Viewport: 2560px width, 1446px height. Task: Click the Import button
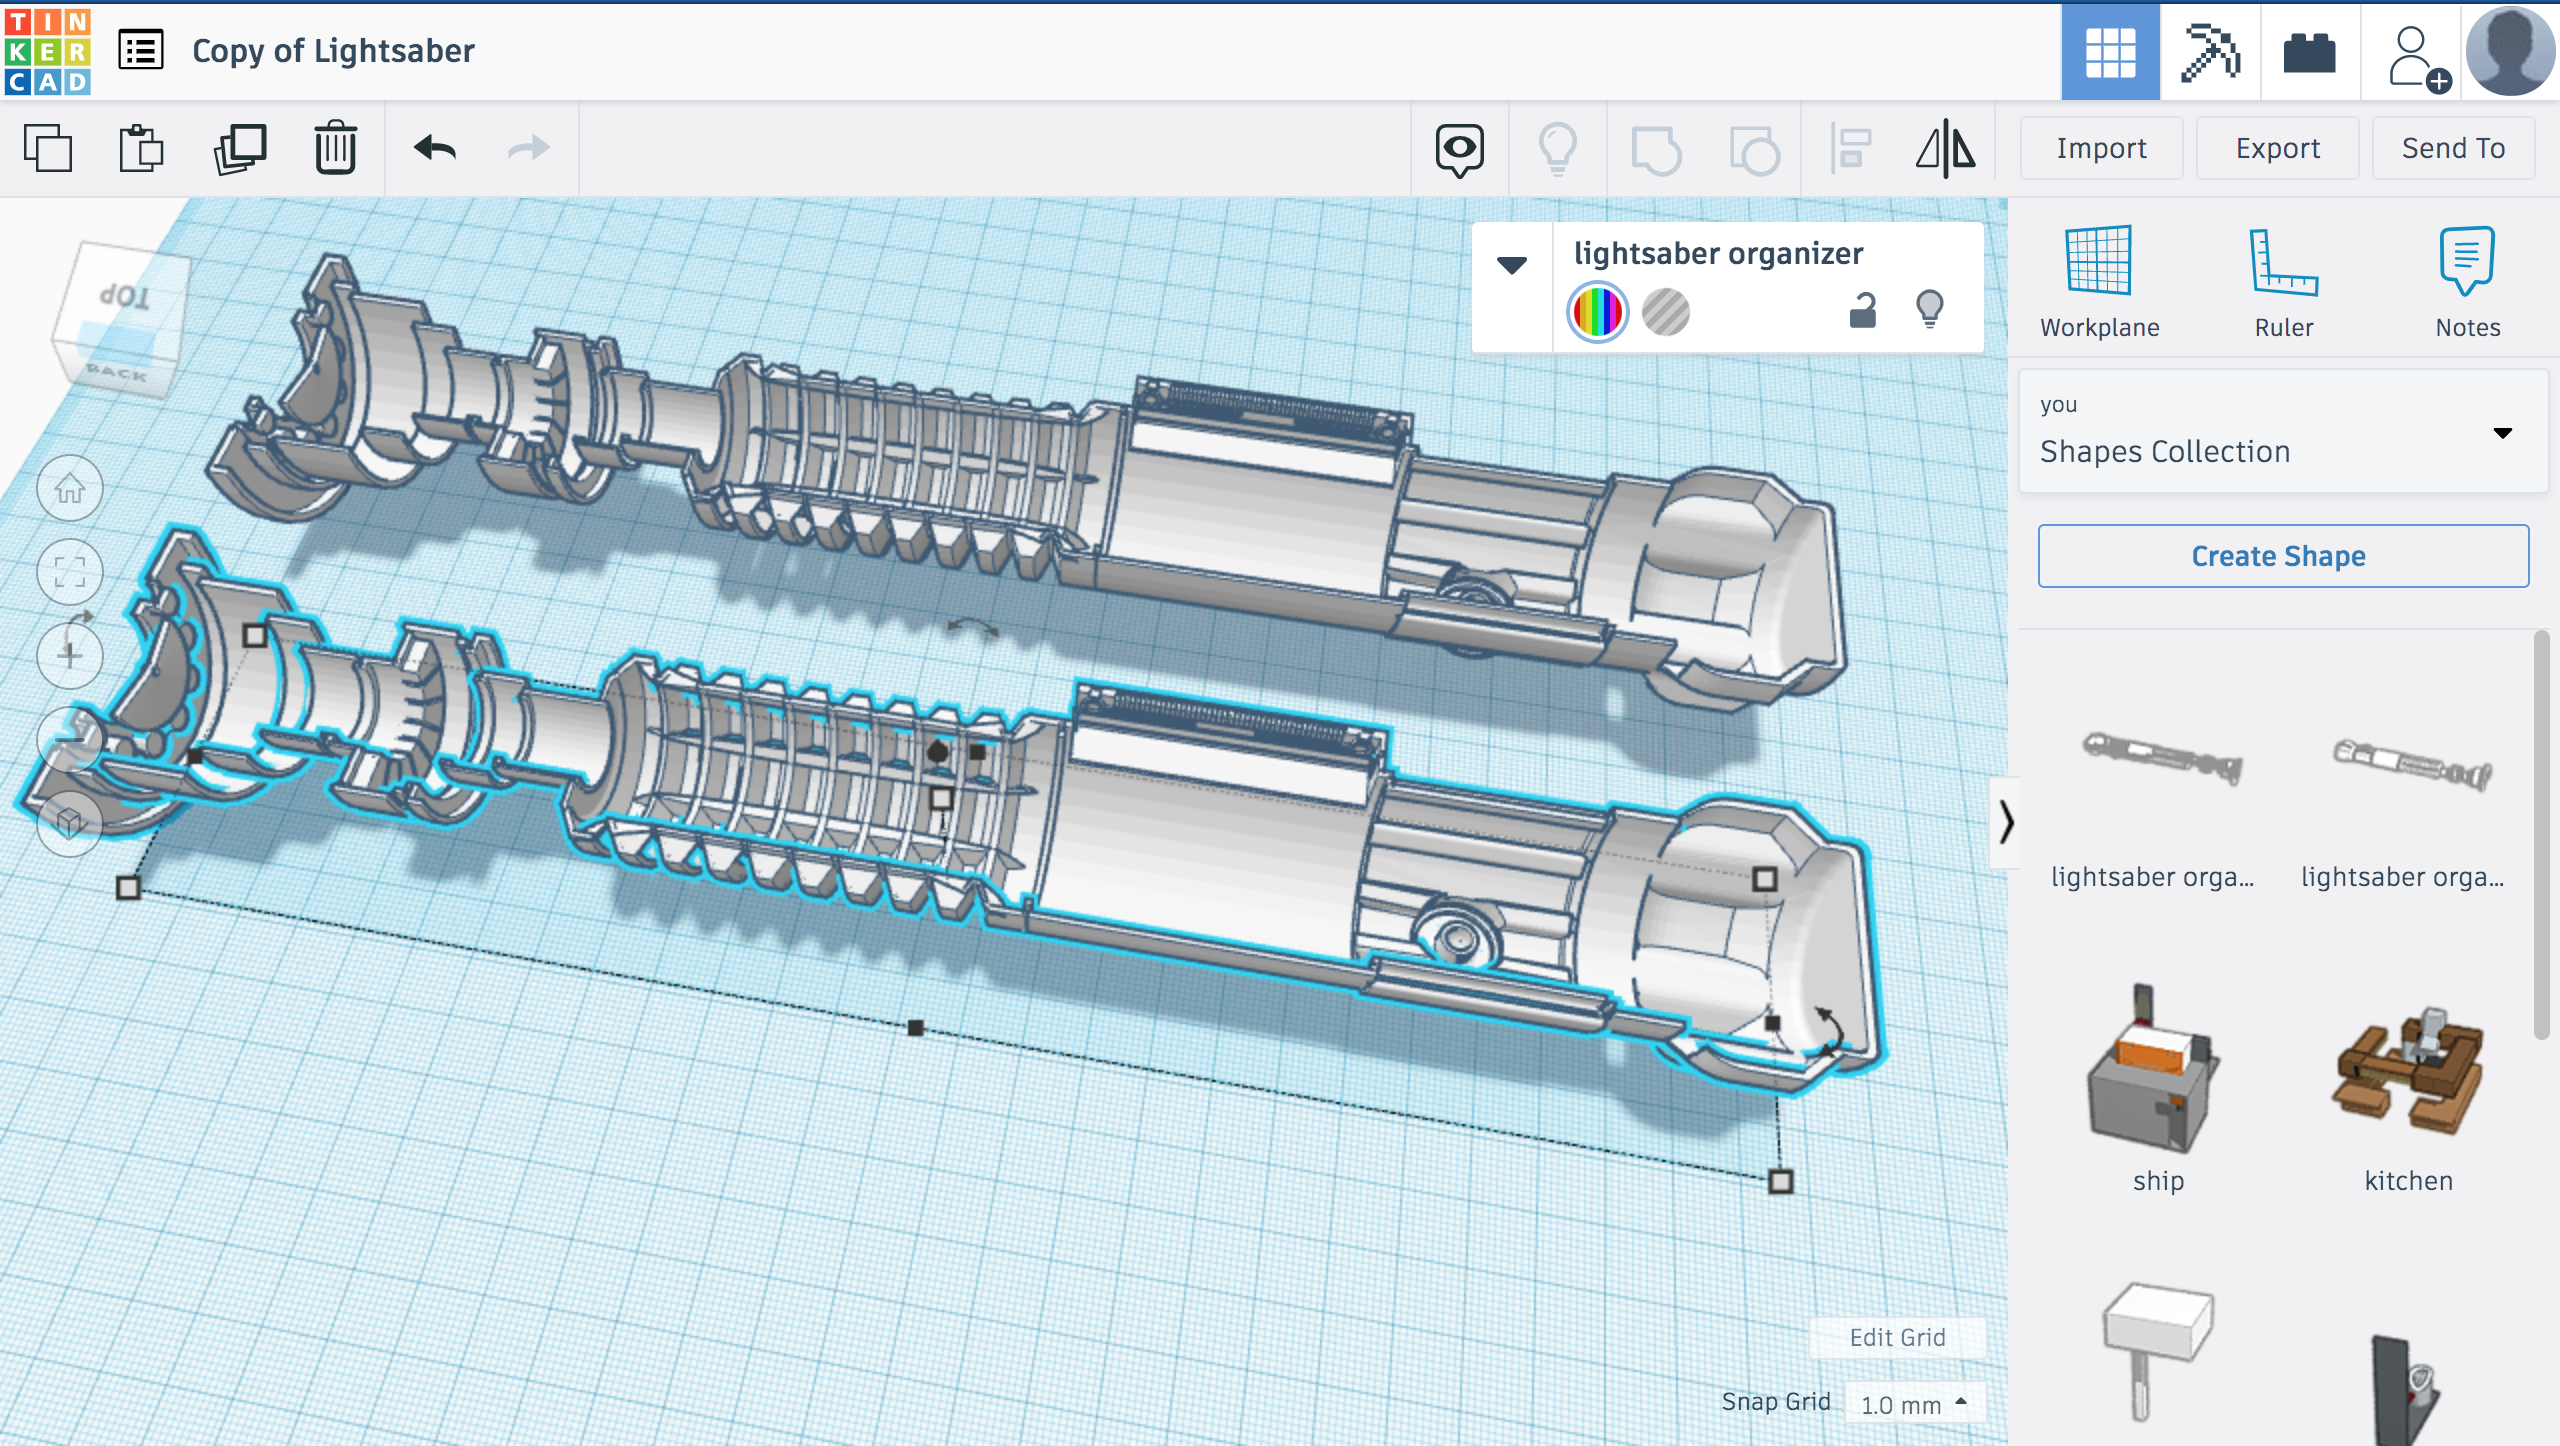click(2101, 148)
